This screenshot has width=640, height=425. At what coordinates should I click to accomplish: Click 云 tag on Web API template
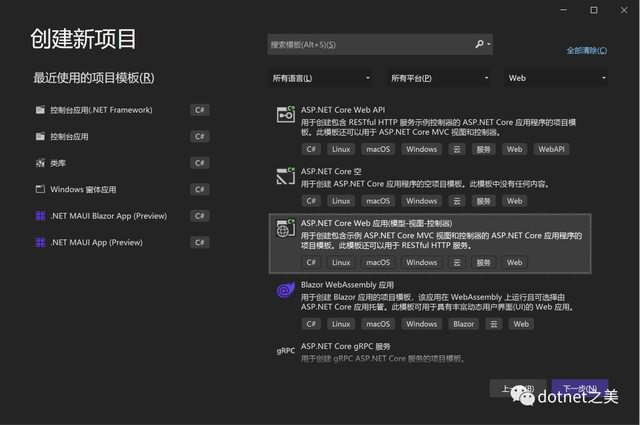(x=457, y=149)
